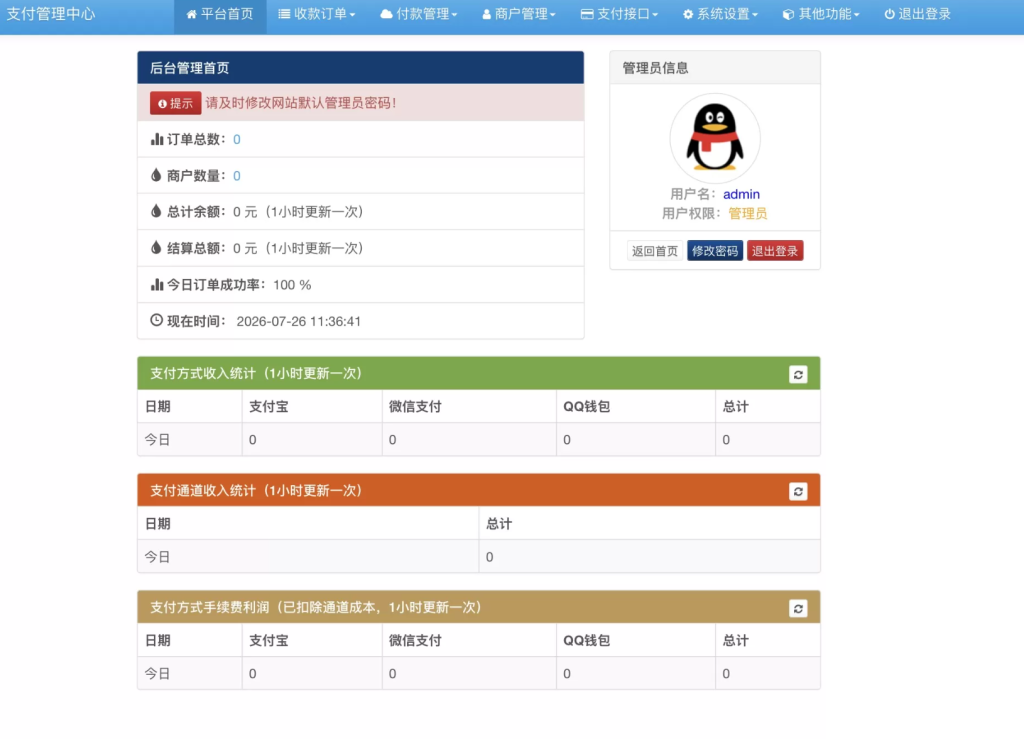Expand the 付款管理 dropdown caret
The height and width of the screenshot is (739, 1024).
tap(455, 14)
